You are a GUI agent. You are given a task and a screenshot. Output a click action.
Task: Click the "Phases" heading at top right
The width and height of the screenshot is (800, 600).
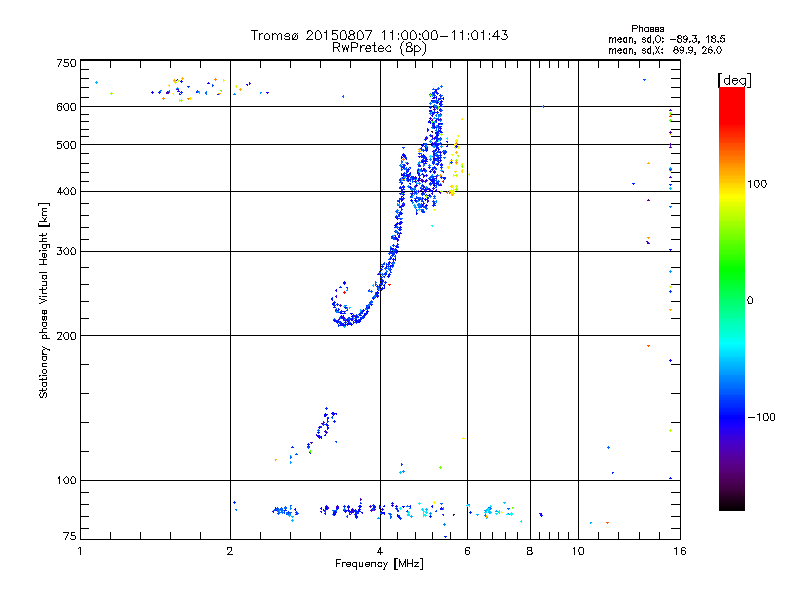(x=647, y=29)
